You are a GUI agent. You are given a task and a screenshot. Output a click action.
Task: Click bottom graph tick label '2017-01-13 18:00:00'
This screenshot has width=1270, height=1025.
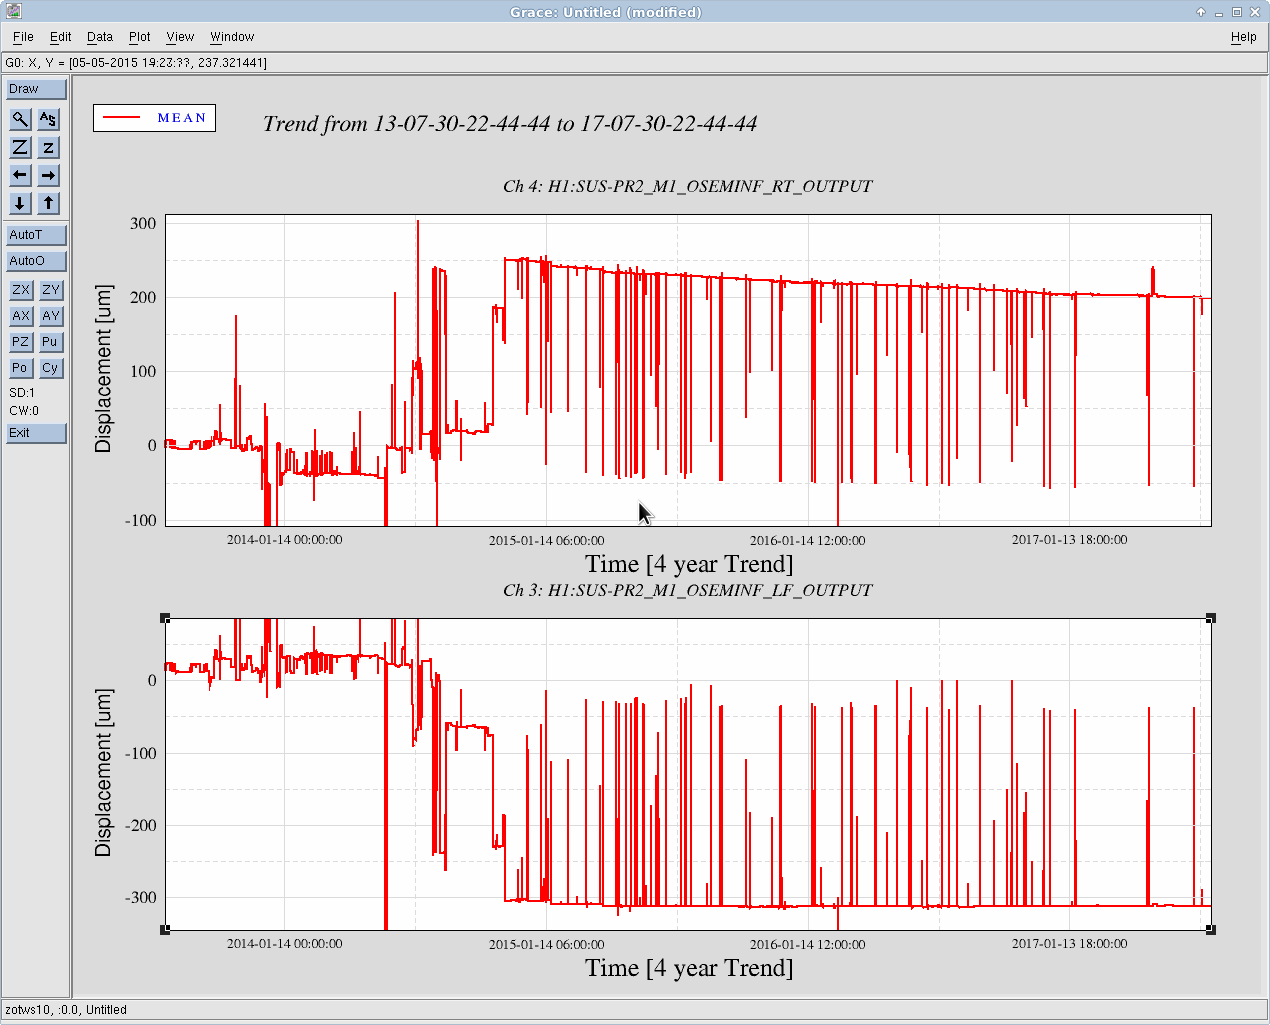click(x=1069, y=944)
